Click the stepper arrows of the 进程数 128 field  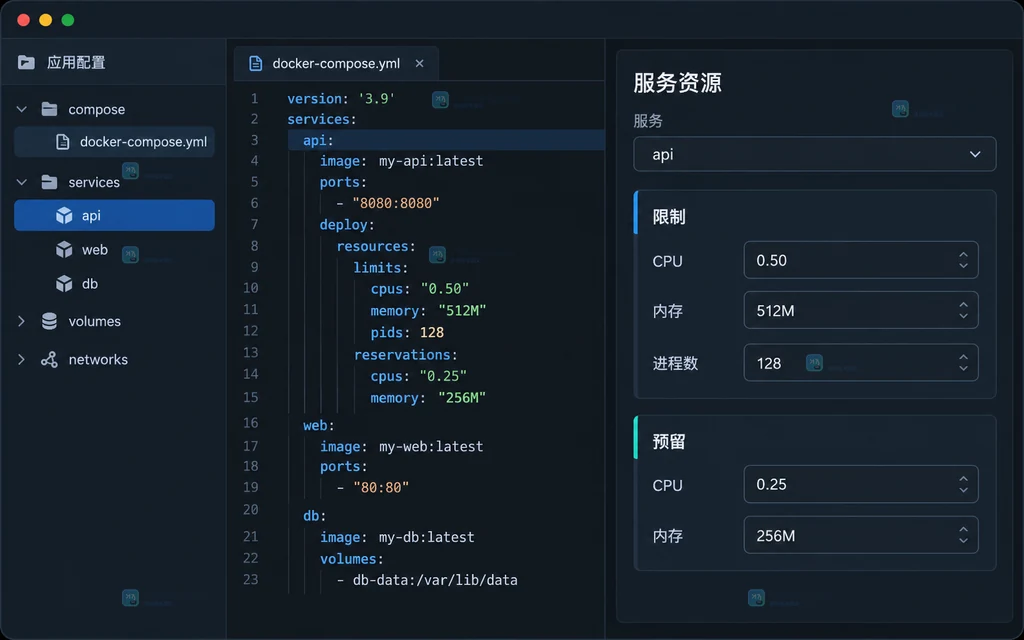point(963,362)
